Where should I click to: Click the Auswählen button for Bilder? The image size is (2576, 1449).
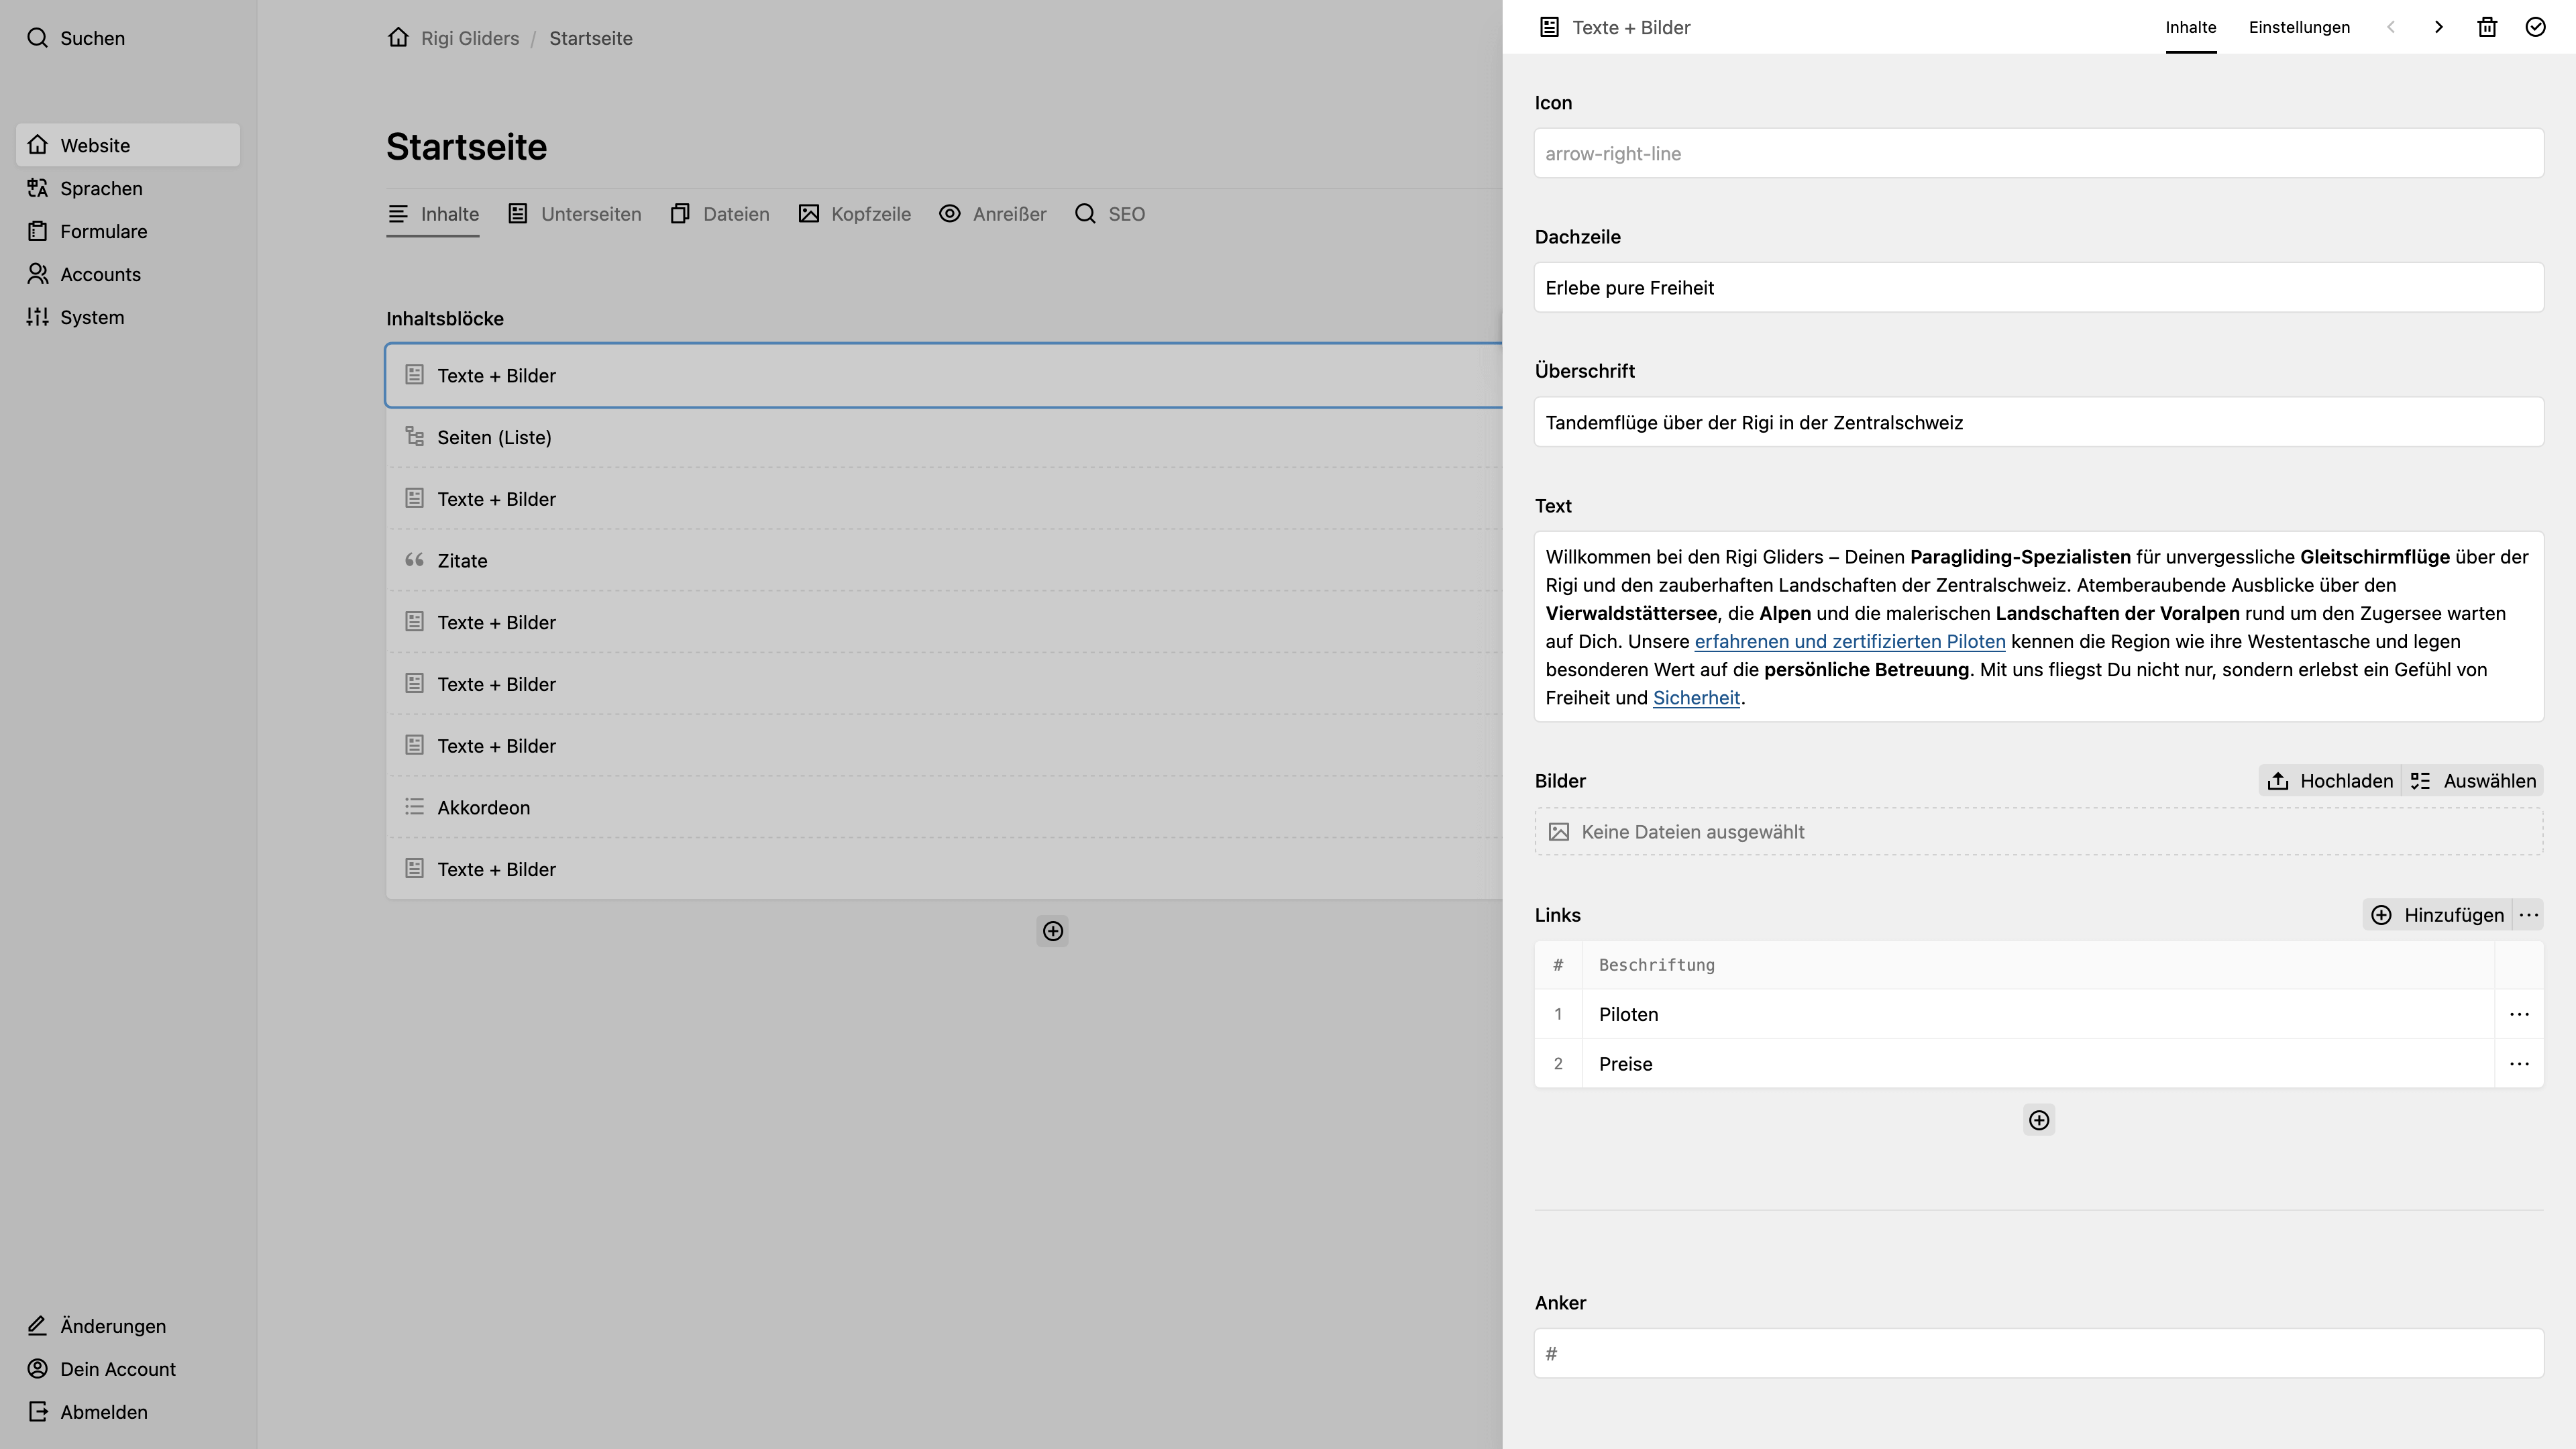tap(2473, 781)
